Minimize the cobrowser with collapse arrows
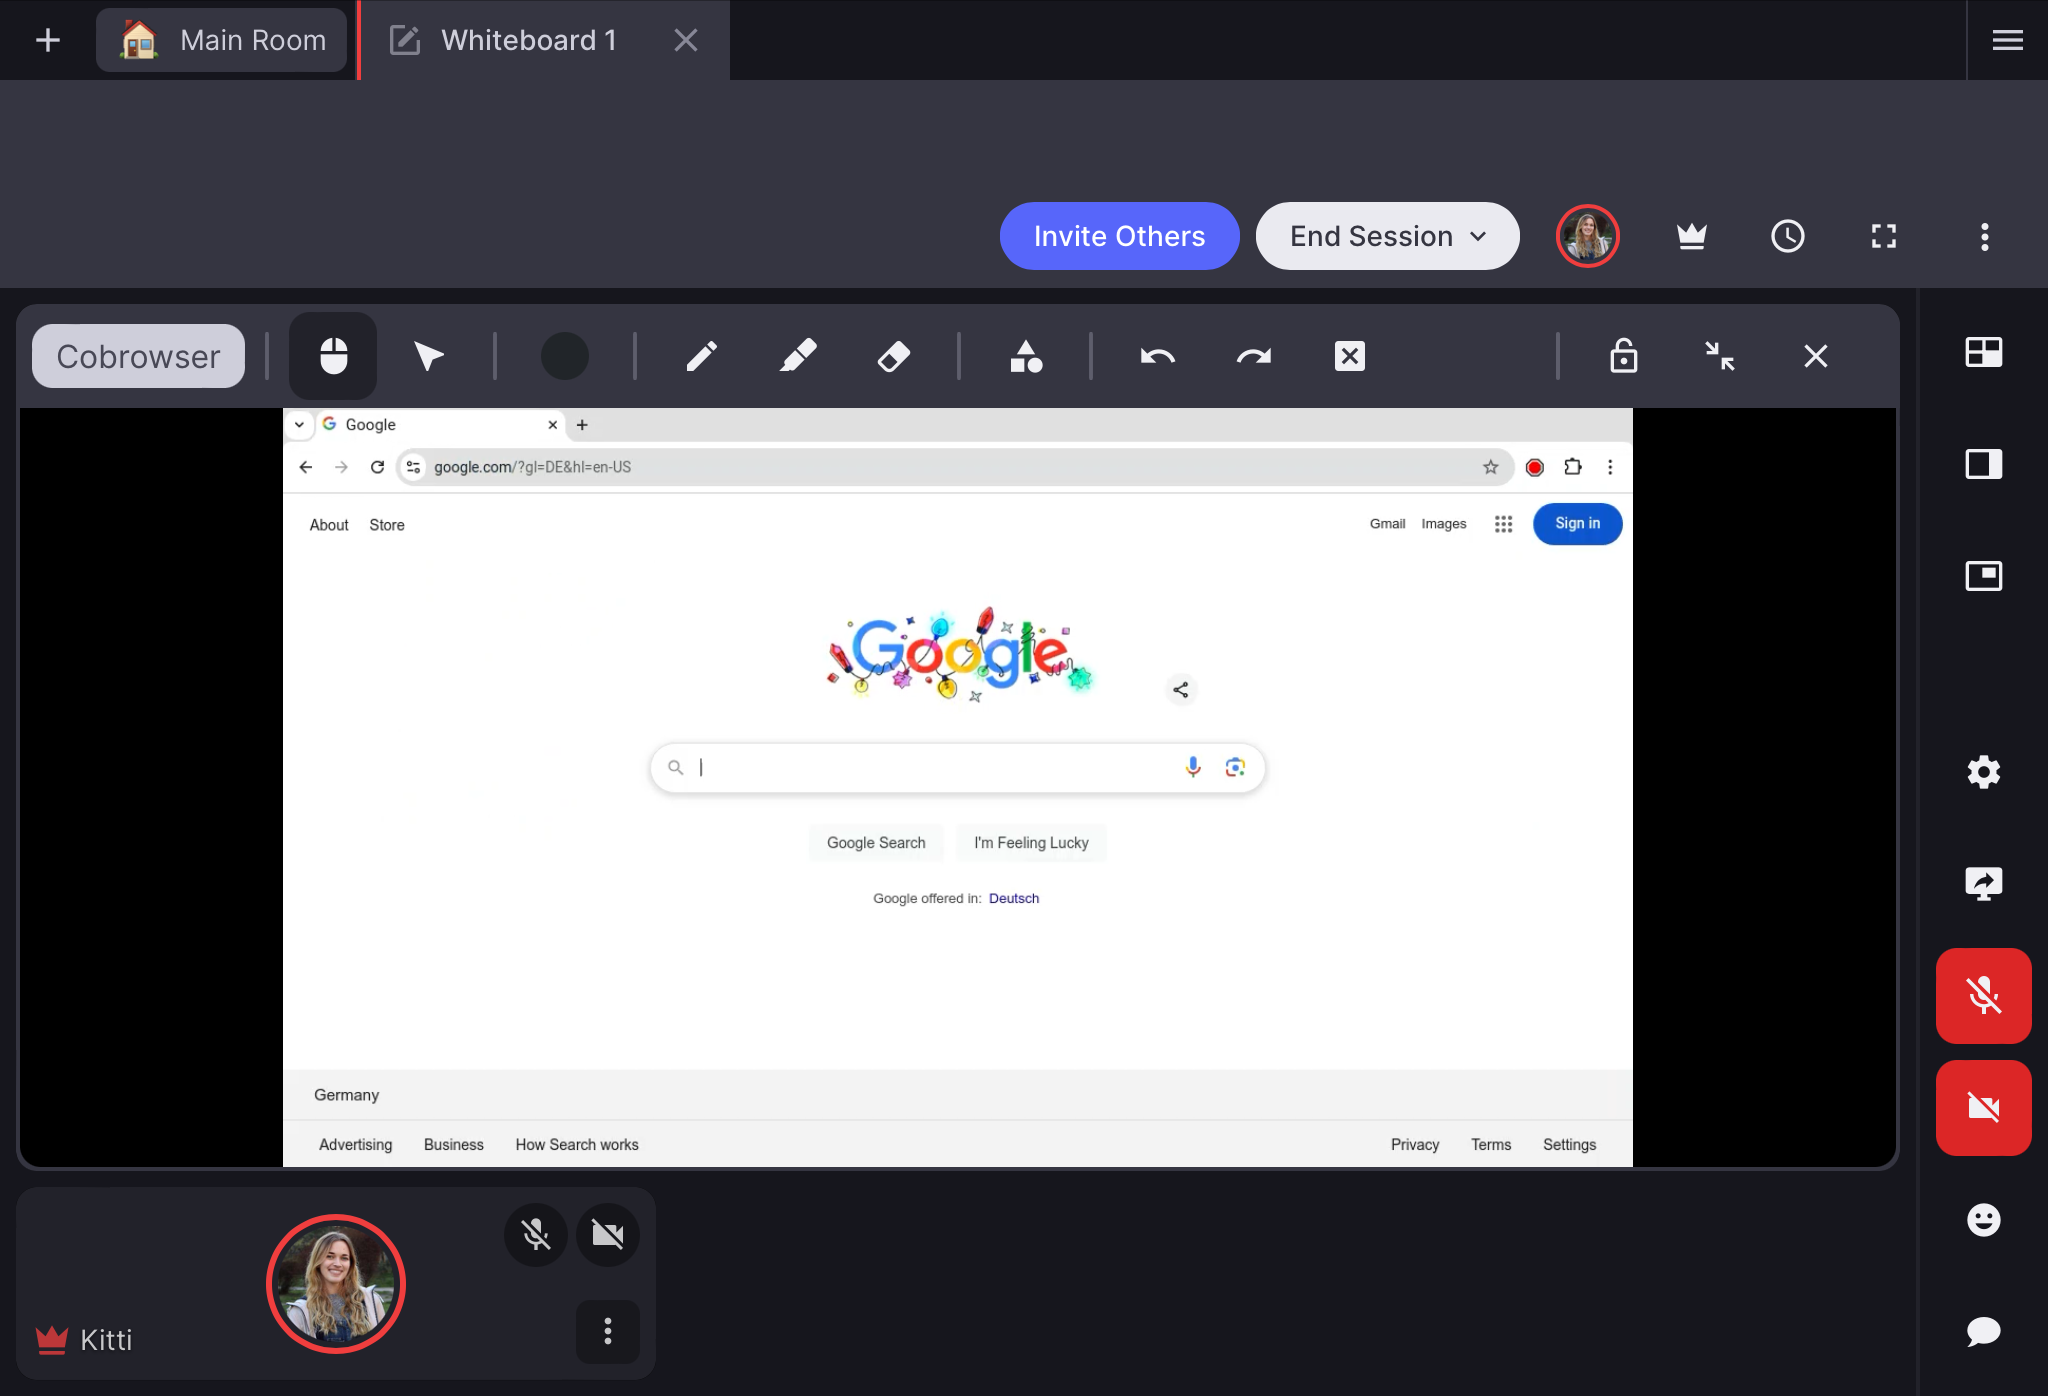The image size is (2048, 1396). click(1719, 356)
